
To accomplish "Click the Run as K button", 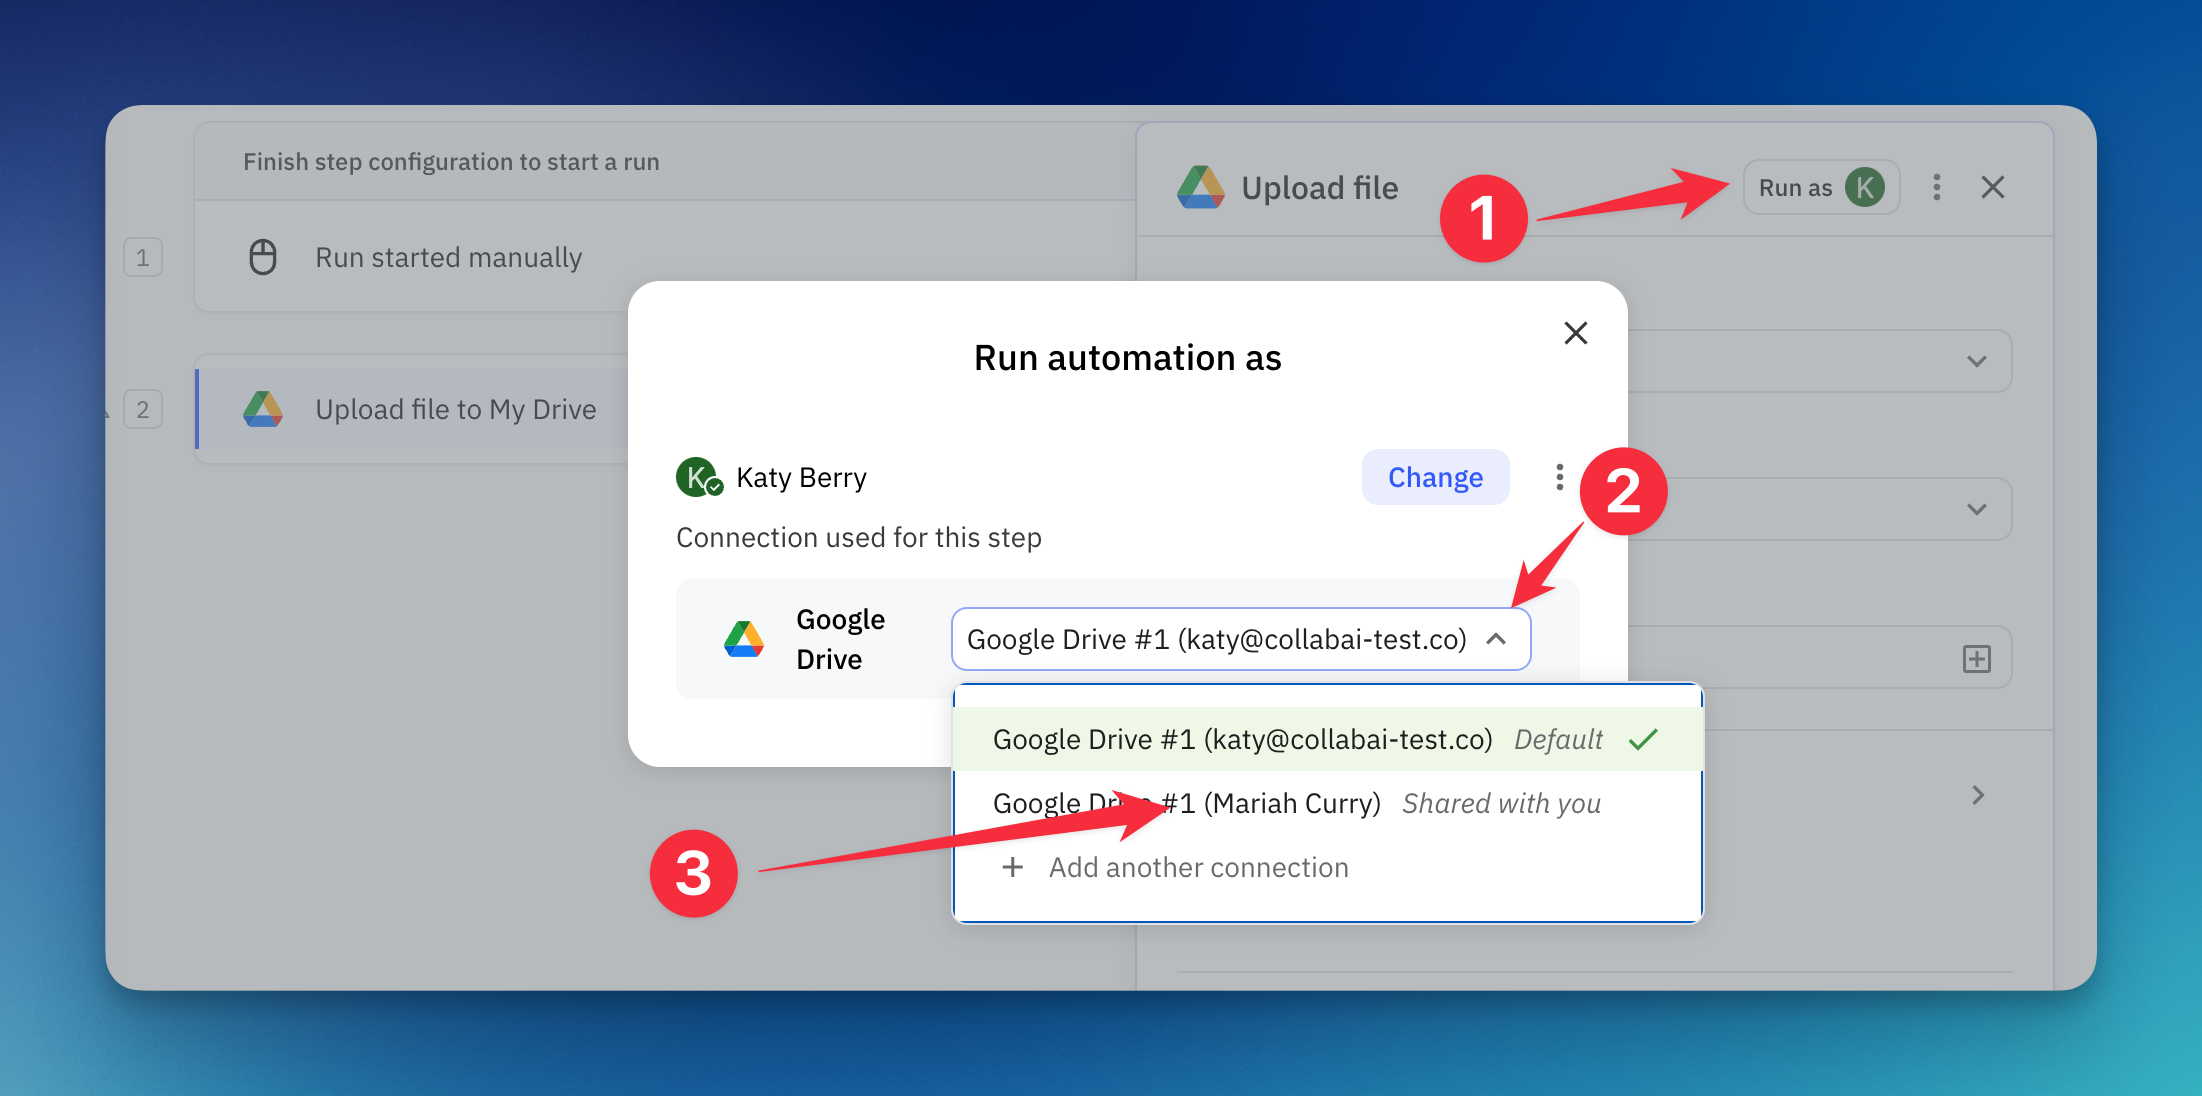I will pyautogui.click(x=1820, y=187).
